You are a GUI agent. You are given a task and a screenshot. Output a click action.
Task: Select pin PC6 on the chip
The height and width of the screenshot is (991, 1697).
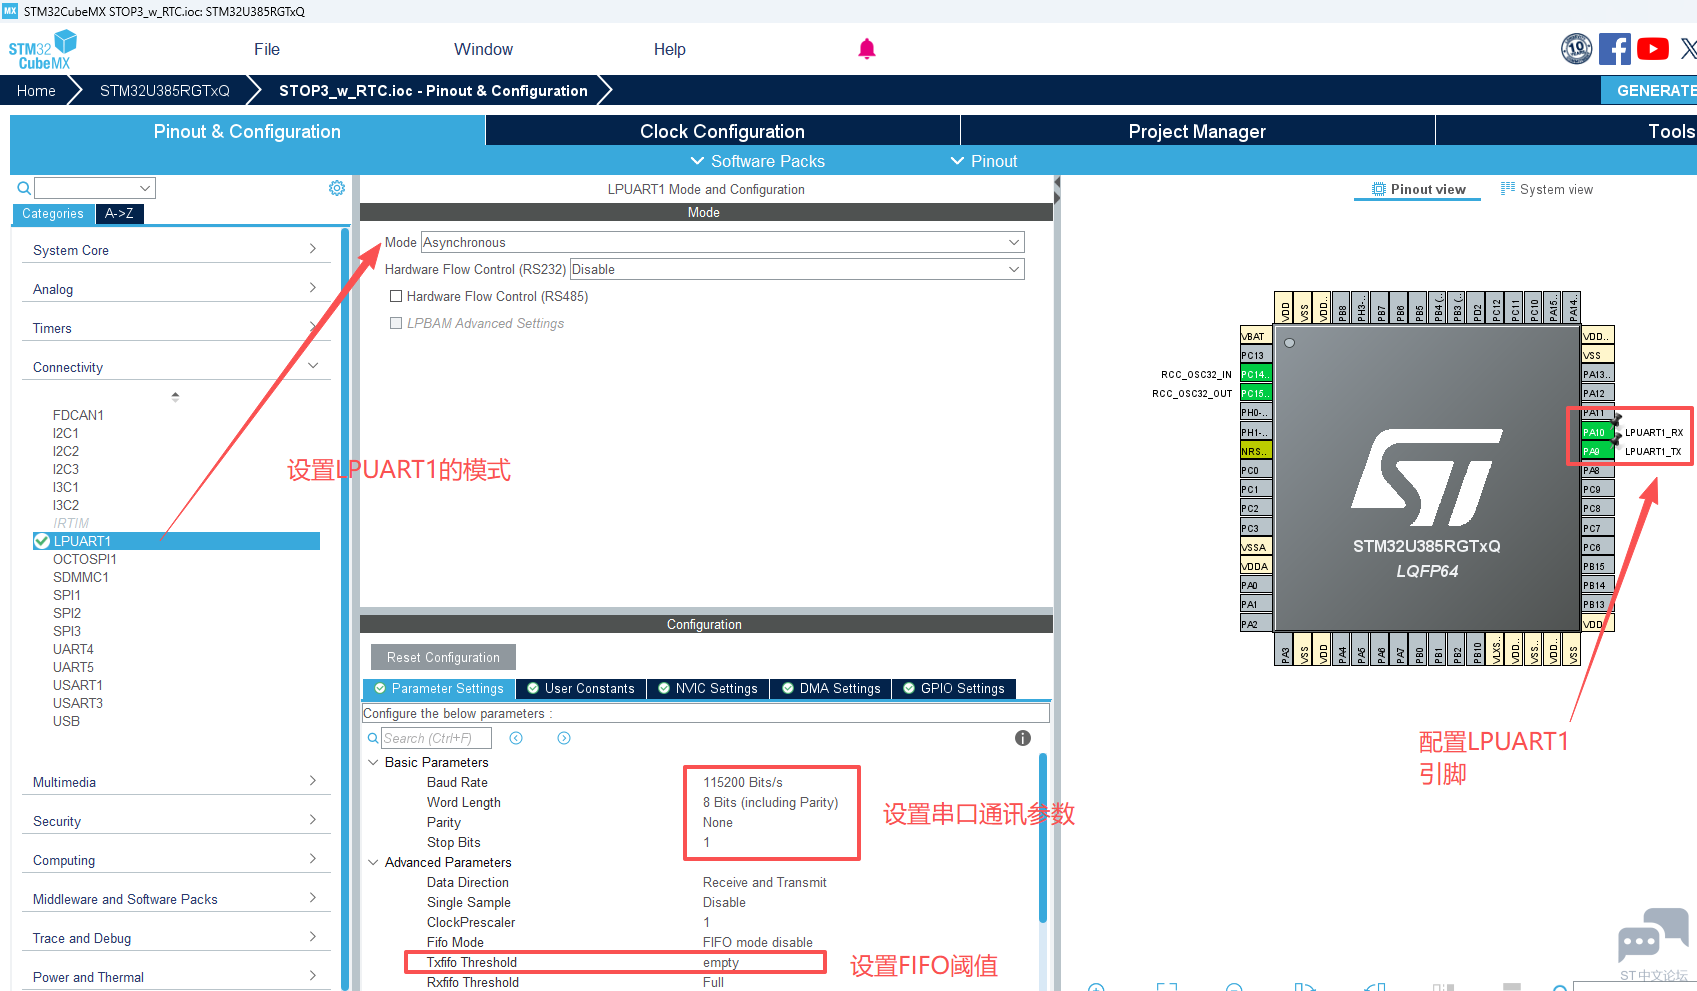[1597, 547]
